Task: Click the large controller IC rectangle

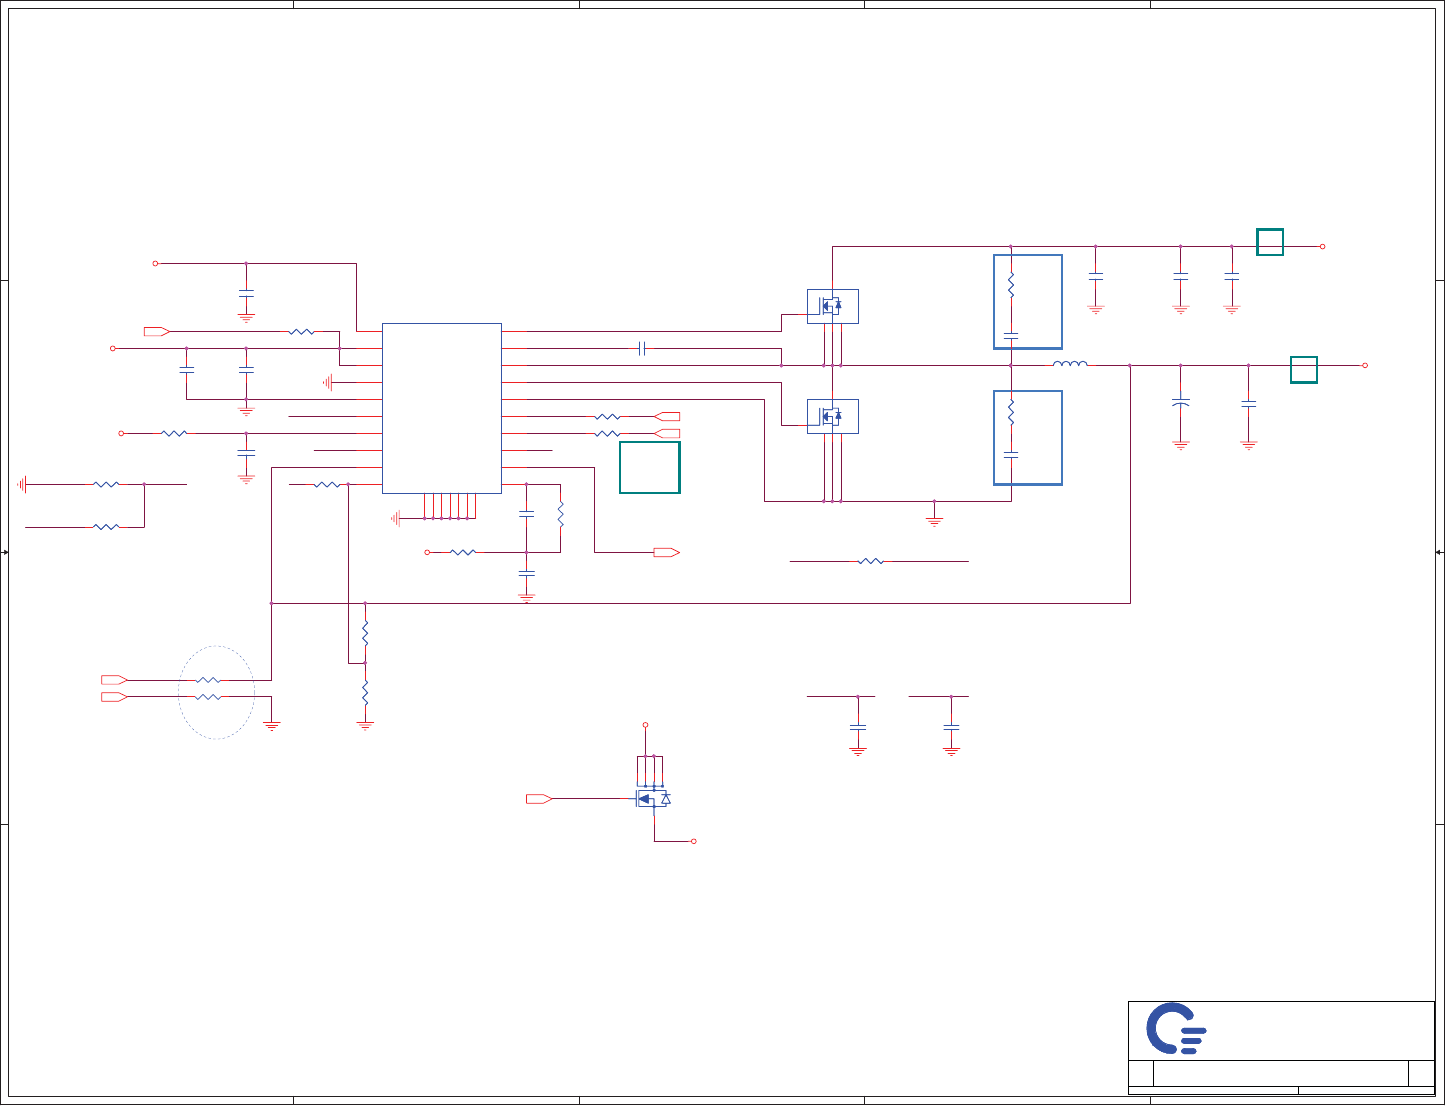Action: click(442, 408)
